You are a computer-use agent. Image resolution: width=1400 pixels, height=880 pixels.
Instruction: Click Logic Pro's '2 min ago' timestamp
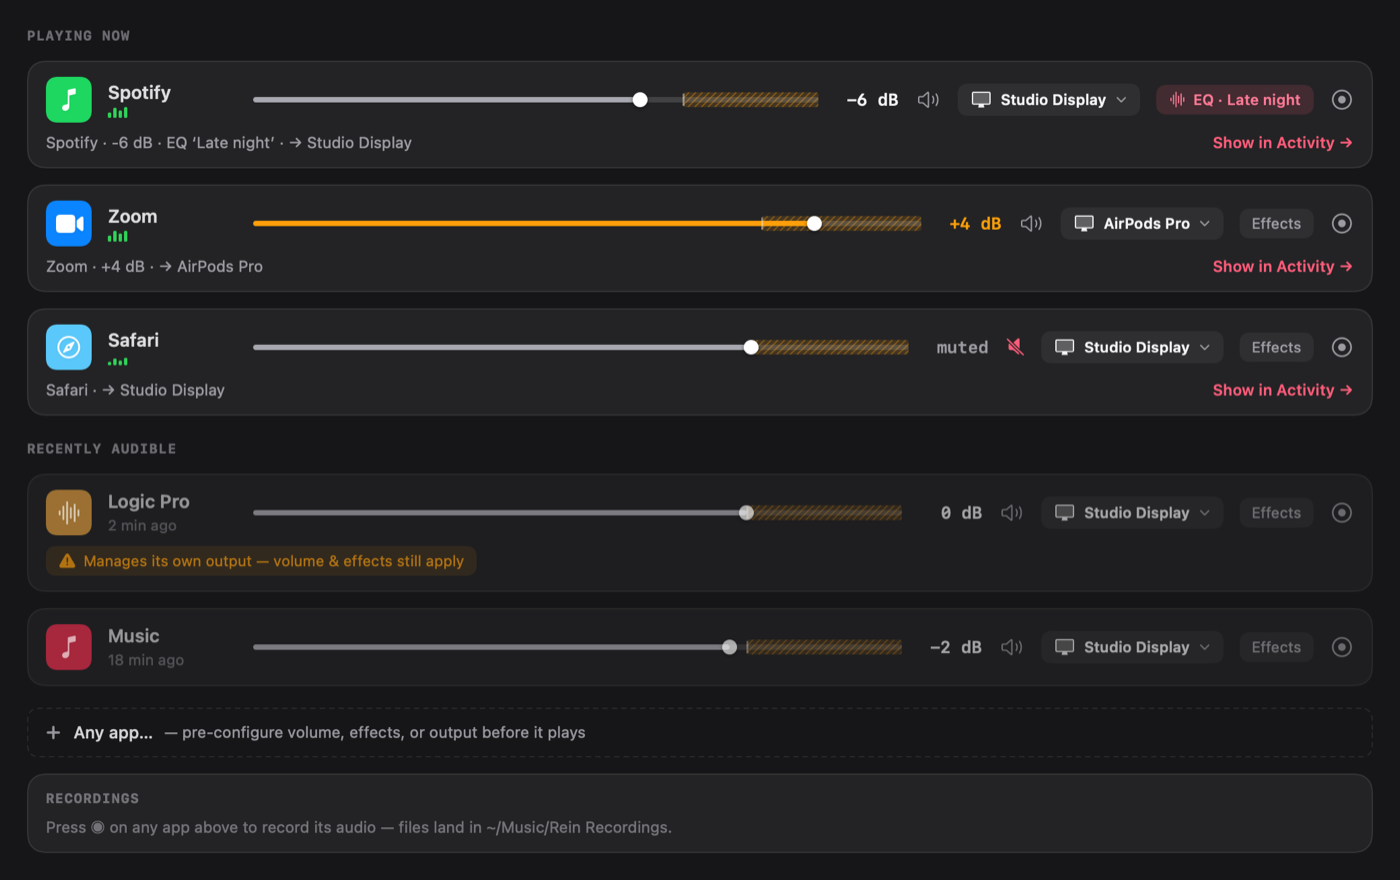[142, 526]
